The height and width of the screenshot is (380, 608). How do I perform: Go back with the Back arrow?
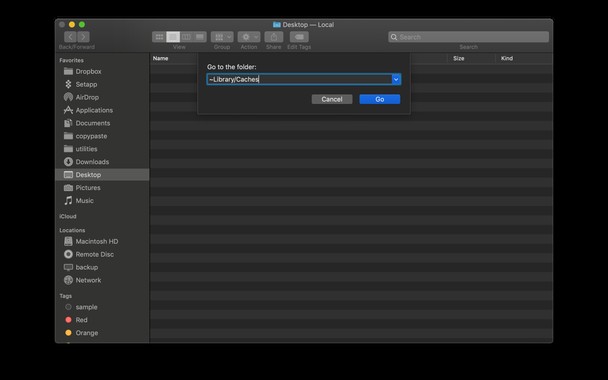tap(70, 37)
